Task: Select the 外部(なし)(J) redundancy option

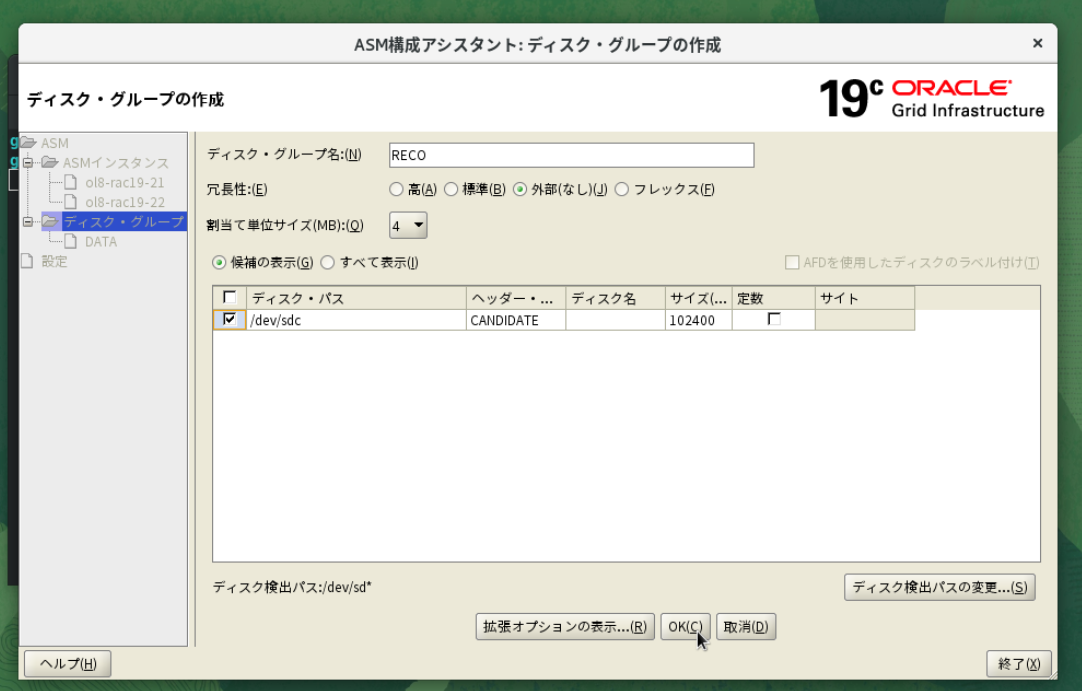Action: coord(520,189)
